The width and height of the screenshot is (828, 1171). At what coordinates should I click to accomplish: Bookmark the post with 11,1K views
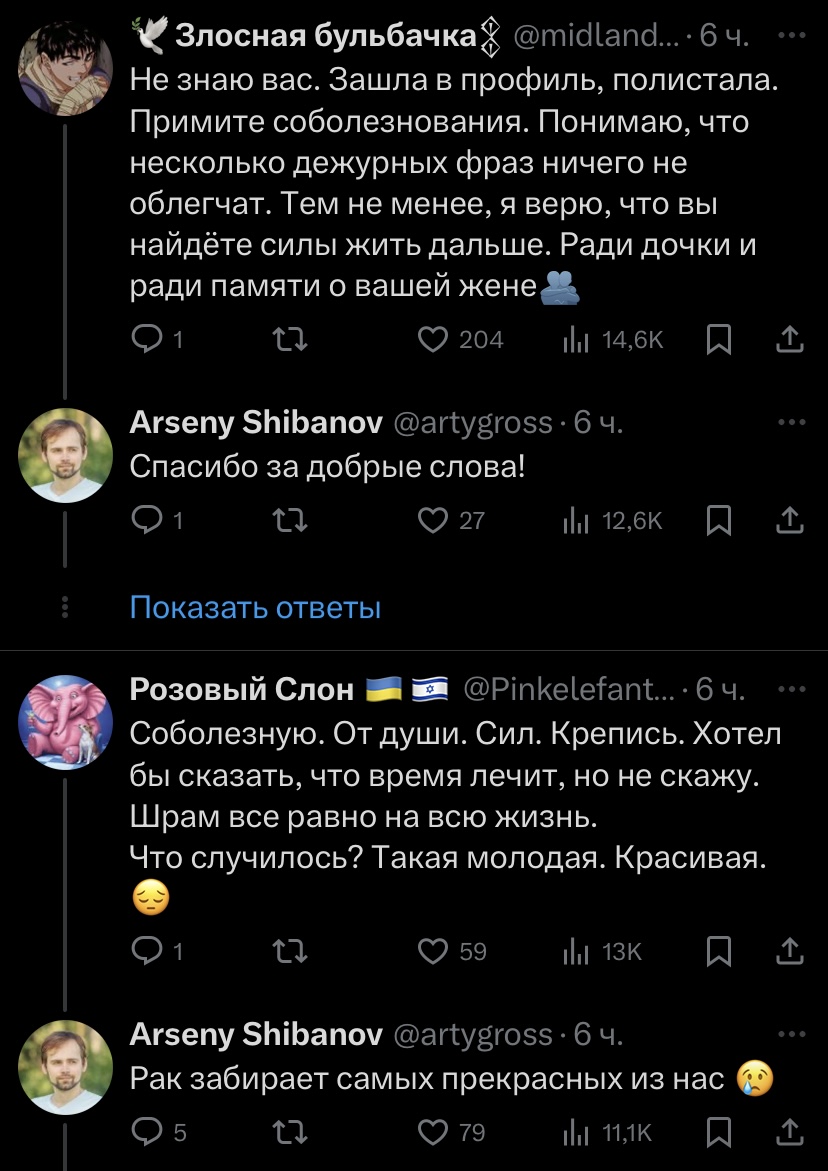[x=718, y=1131]
